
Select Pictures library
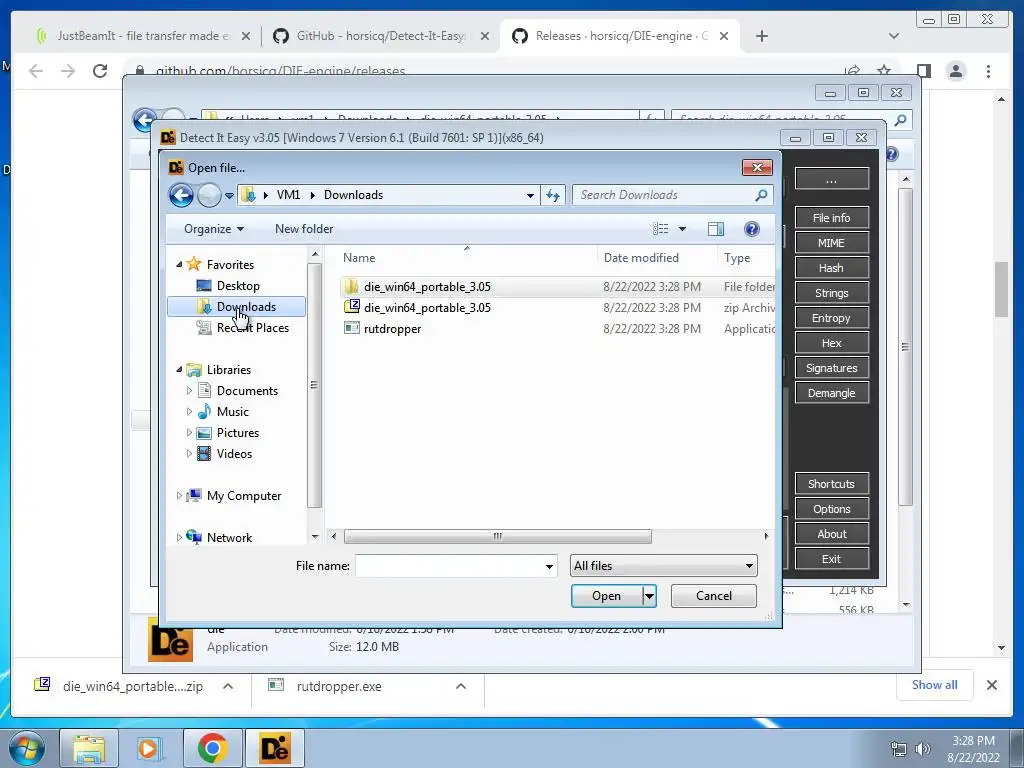click(x=238, y=432)
